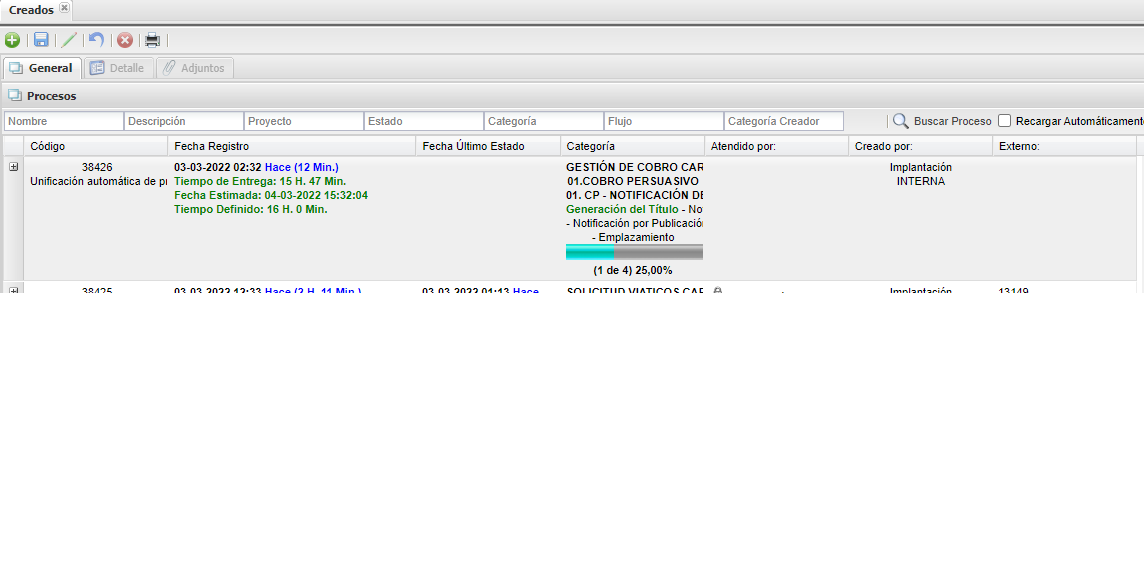The height and width of the screenshot is (581, 1144).
Task: Save using the blue floppy disk icon
Action: click(41, 40)
